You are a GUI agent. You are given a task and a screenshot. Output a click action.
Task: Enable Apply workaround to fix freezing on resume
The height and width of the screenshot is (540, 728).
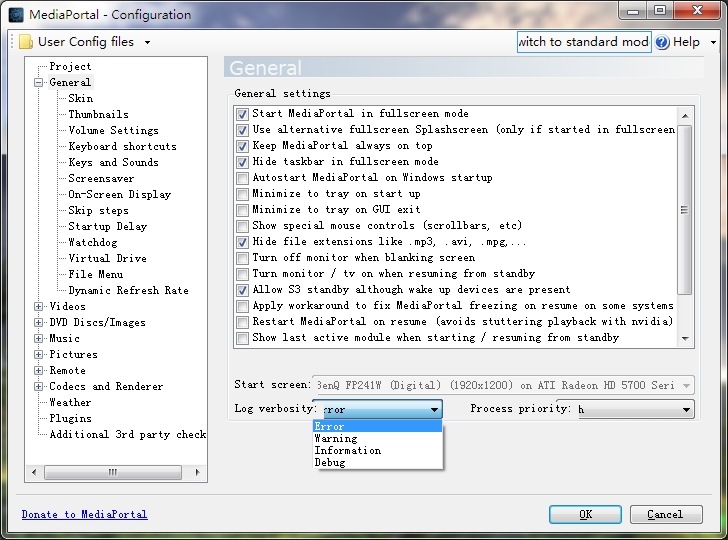click(x=242, y=306)
